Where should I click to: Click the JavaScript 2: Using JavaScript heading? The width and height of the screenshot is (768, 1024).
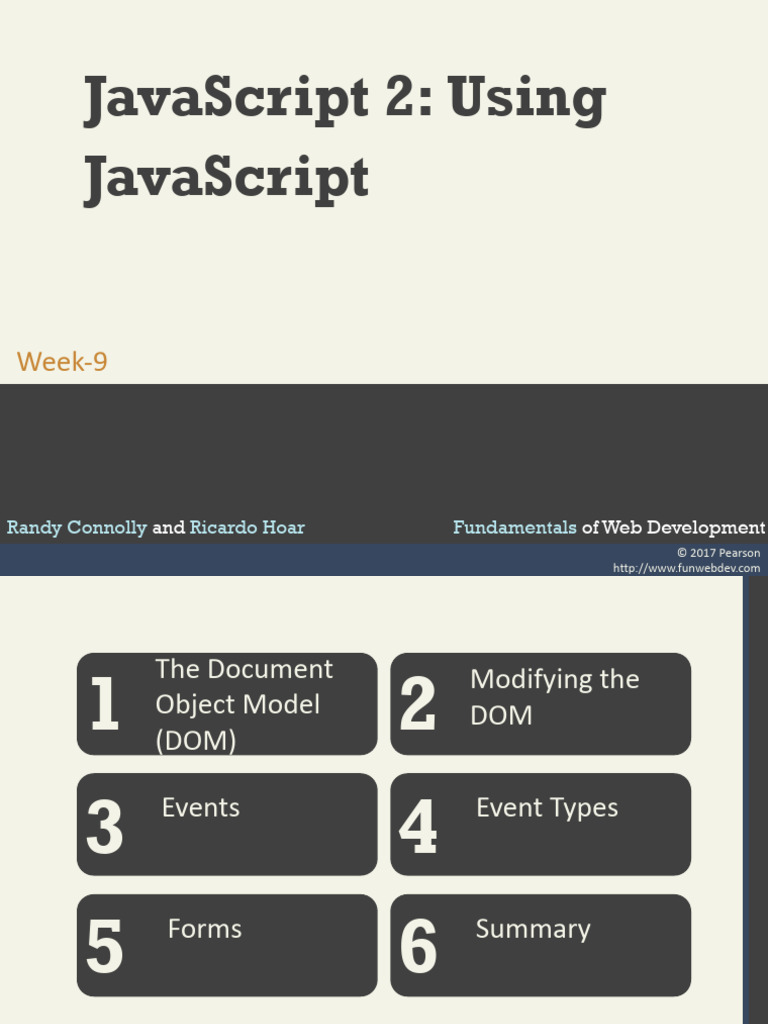click(345, 138)
